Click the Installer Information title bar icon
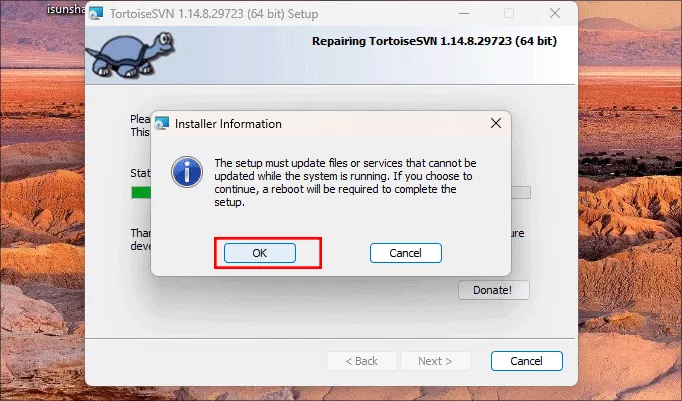The height and width of the screenshot is (401, 682). (162, 124)
